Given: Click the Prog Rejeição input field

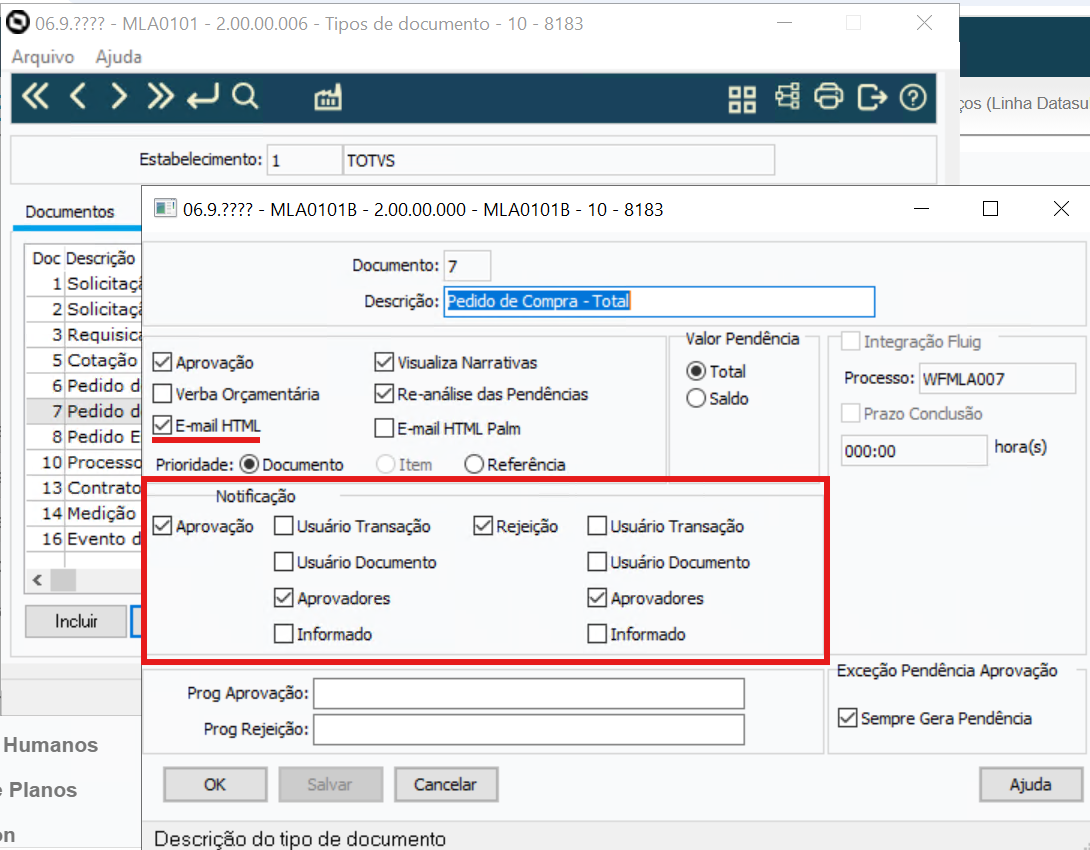Looking at the screenshot, I should [x=528, y=730].
